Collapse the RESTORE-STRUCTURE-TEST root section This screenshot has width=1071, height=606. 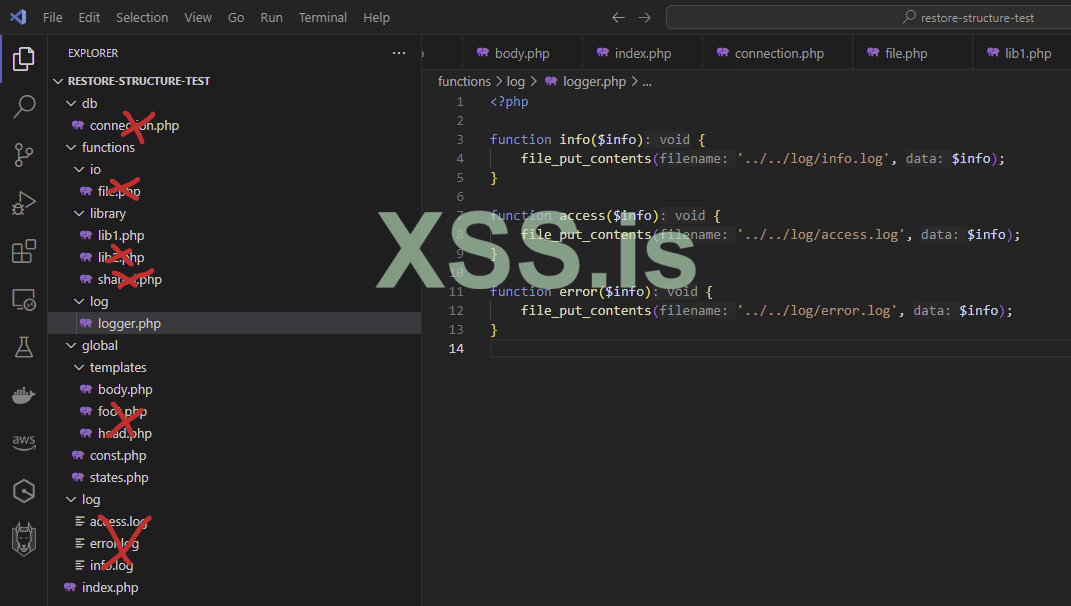tap(138, 81)
